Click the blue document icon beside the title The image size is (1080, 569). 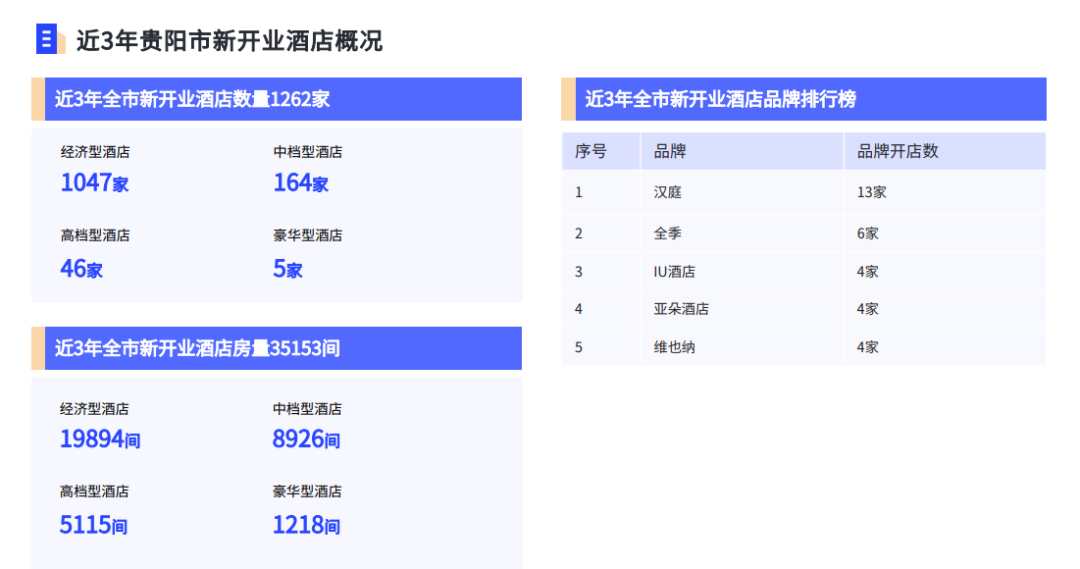pyautogui.click(x=49, y=40)
